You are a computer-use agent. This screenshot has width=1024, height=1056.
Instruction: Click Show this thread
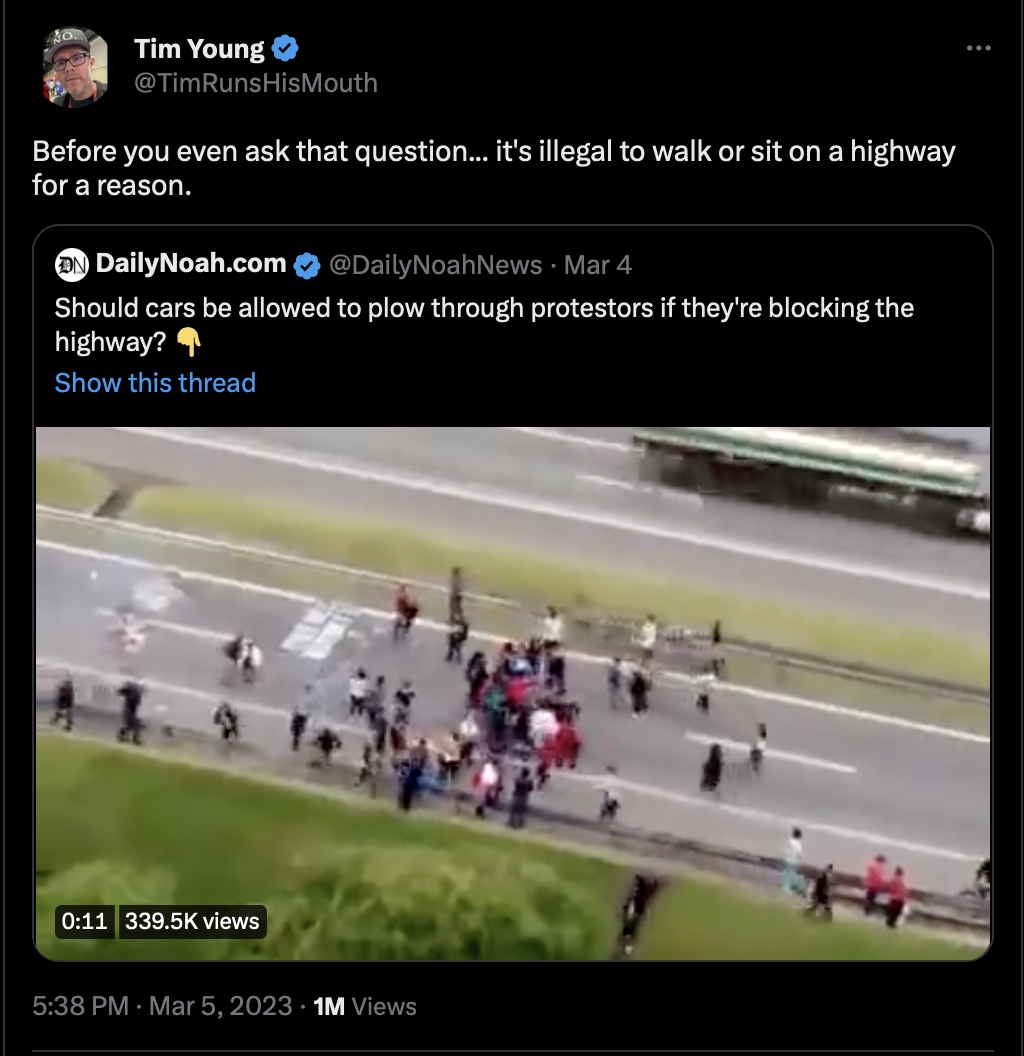156,383
